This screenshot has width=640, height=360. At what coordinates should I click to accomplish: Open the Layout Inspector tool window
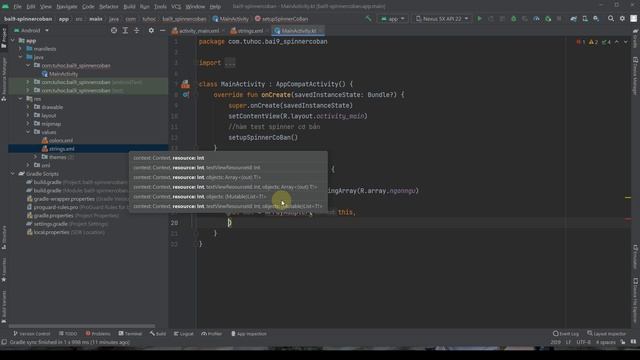(x=606, y=334)
